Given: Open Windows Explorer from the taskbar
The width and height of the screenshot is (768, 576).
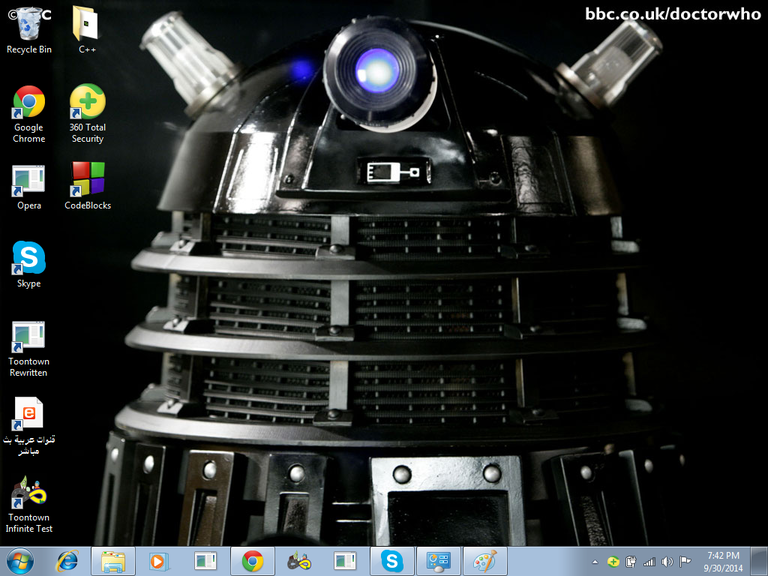Looking at the screenshot, I should tap(113, 561).
